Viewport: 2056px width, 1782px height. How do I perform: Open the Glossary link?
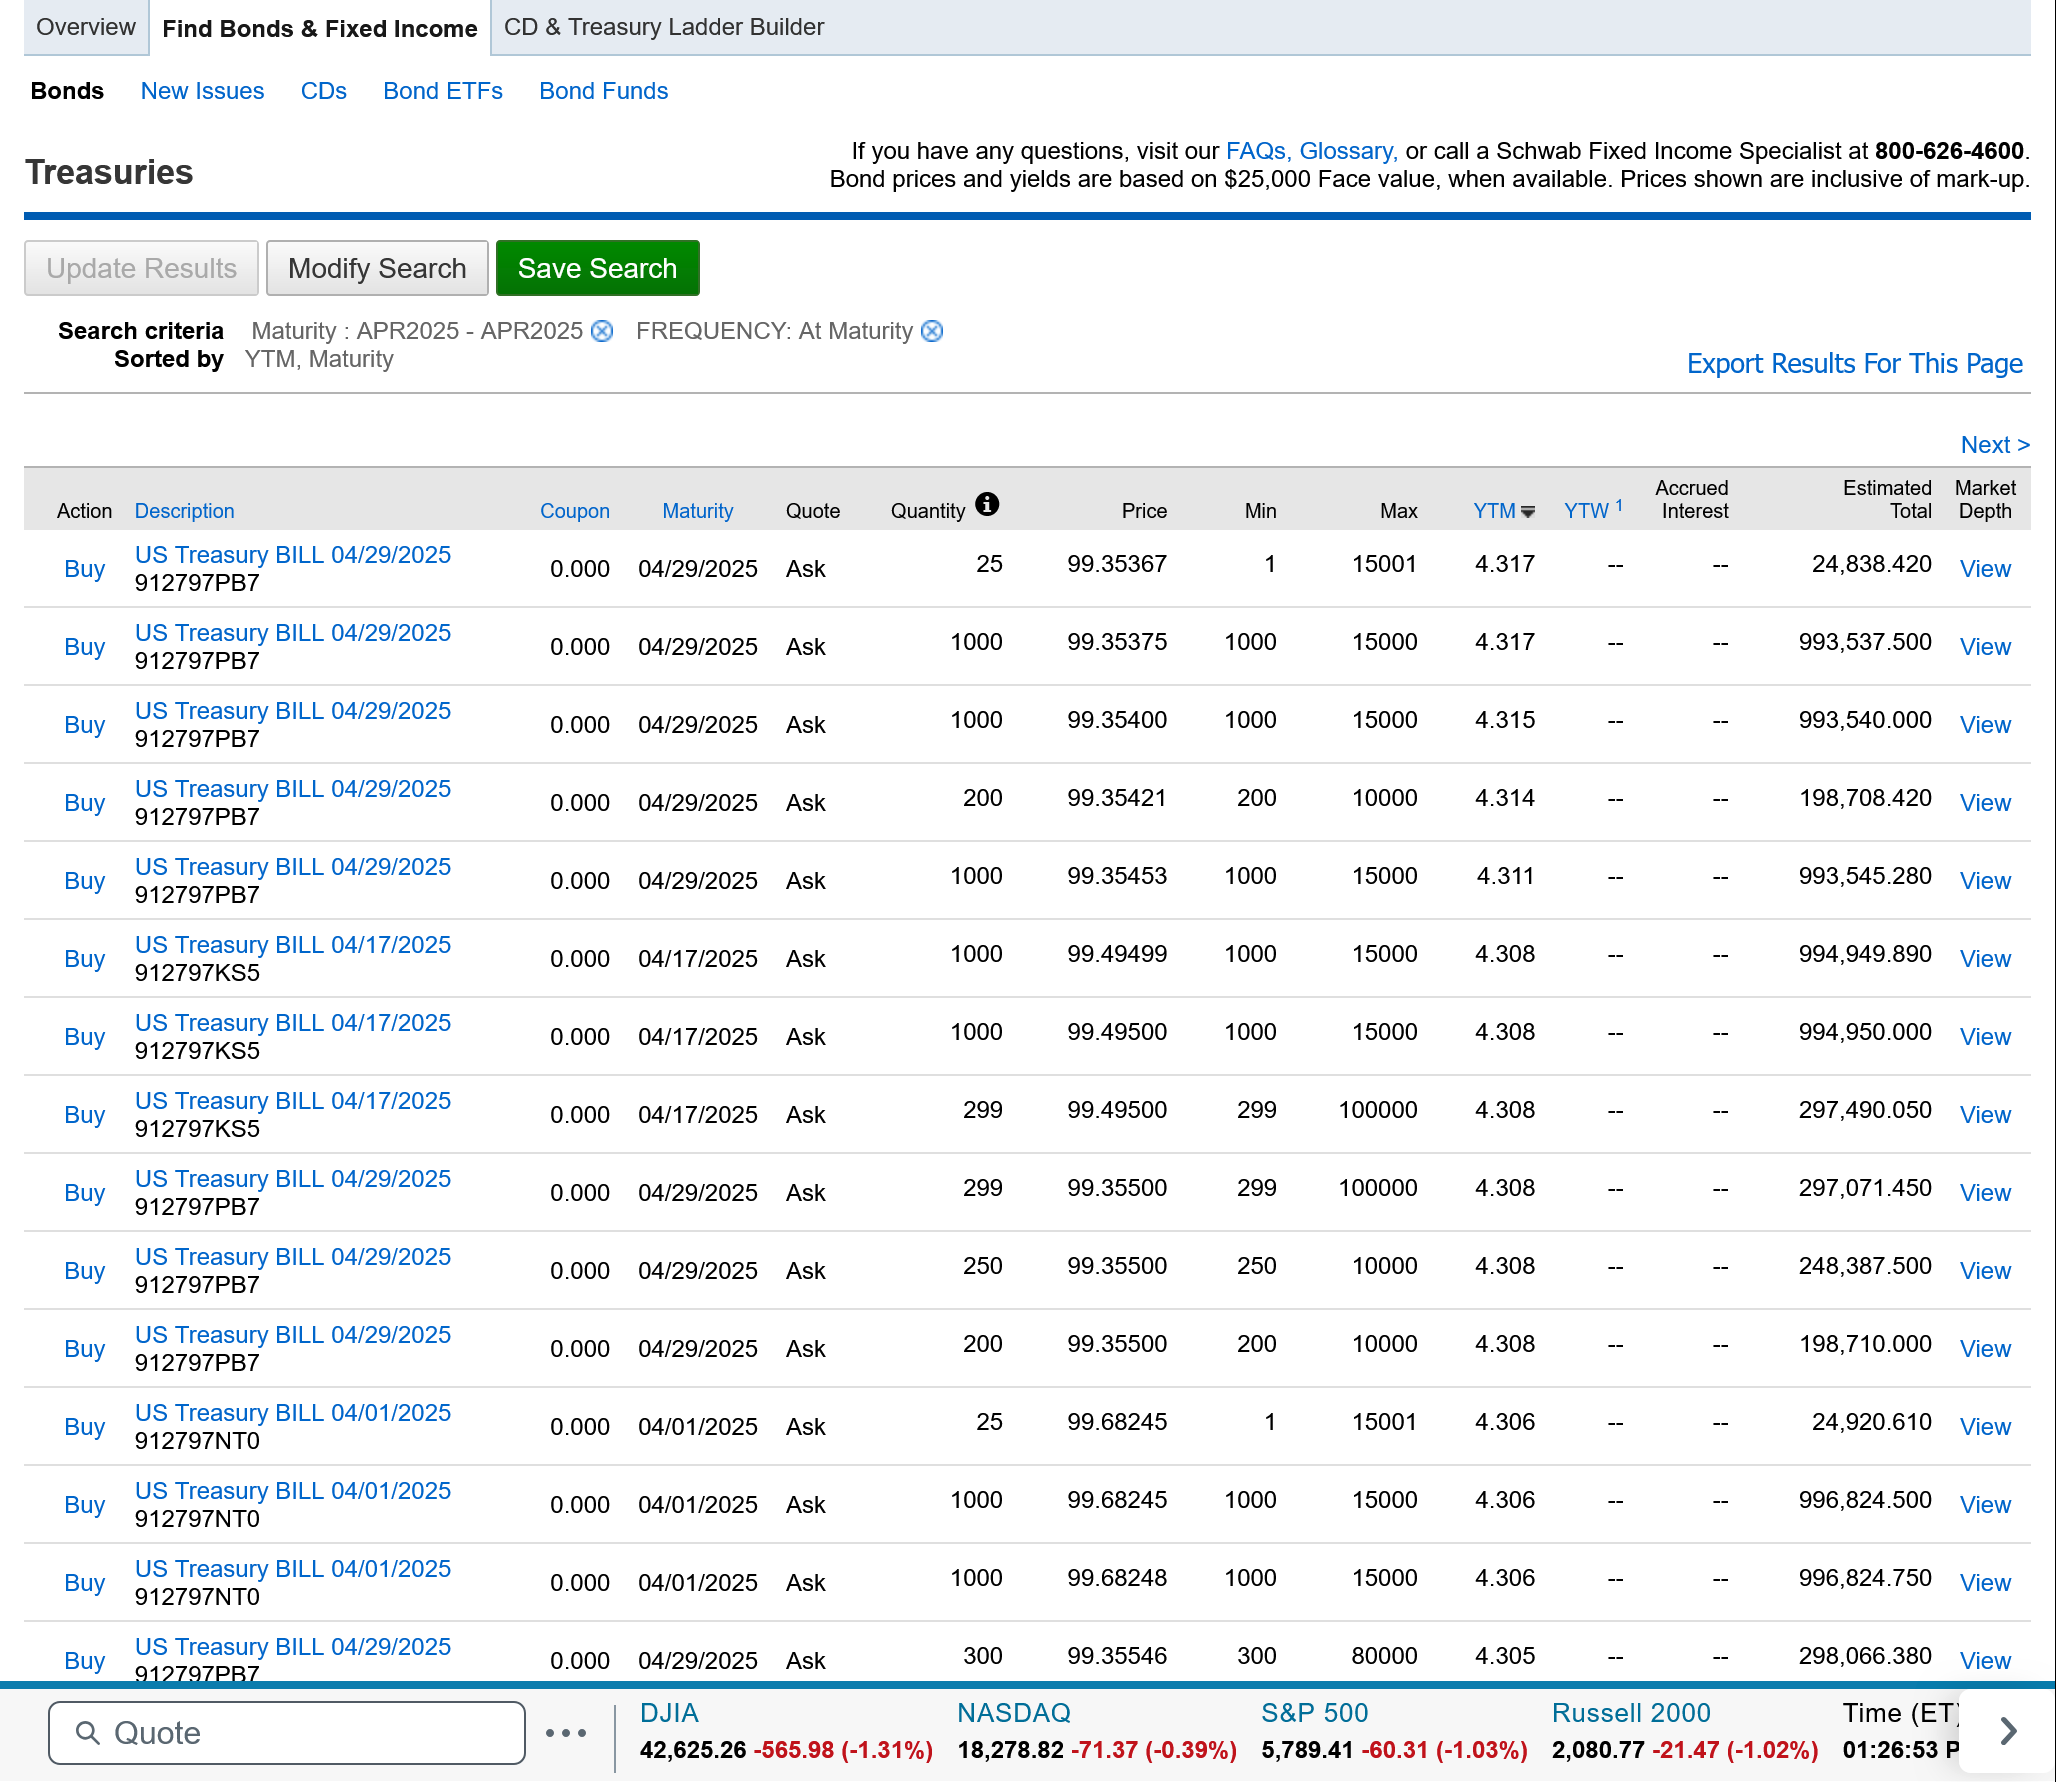[1347, 151]
